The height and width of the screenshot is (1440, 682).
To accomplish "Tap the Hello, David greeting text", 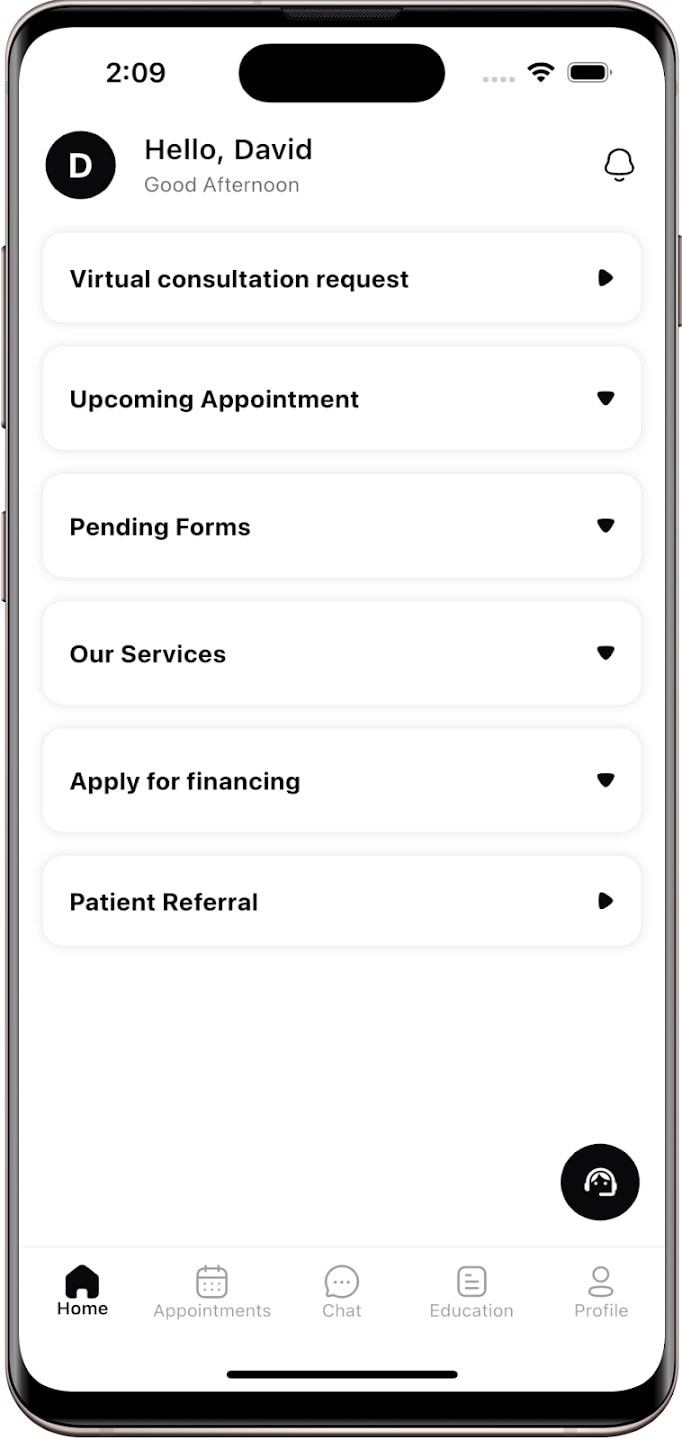I will click(x=229, y=149).
